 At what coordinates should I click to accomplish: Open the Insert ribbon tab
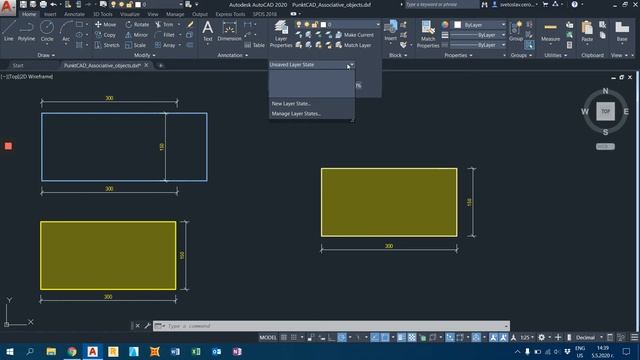point(50,14)
